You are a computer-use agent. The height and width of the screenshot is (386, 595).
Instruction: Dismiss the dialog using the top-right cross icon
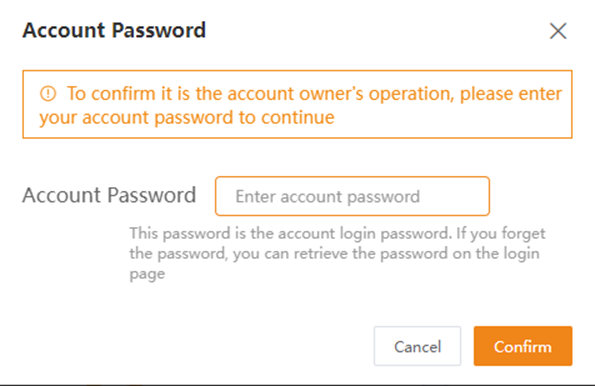pos(558,31)
